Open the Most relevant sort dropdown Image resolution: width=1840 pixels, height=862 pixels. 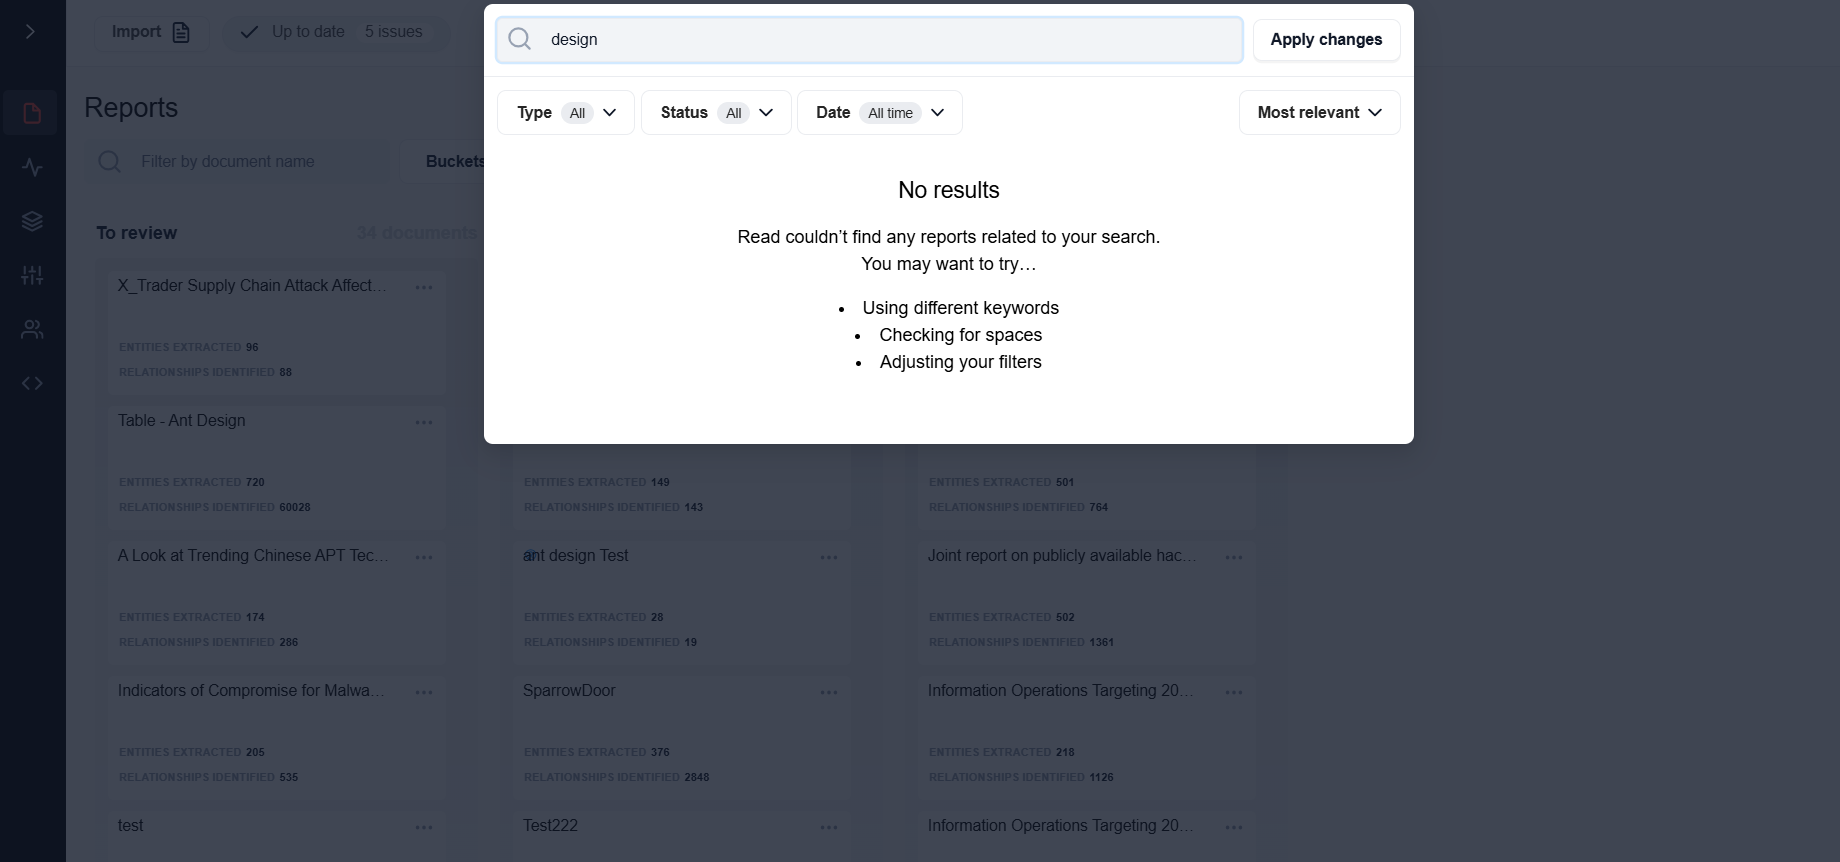pos(1320,112)
